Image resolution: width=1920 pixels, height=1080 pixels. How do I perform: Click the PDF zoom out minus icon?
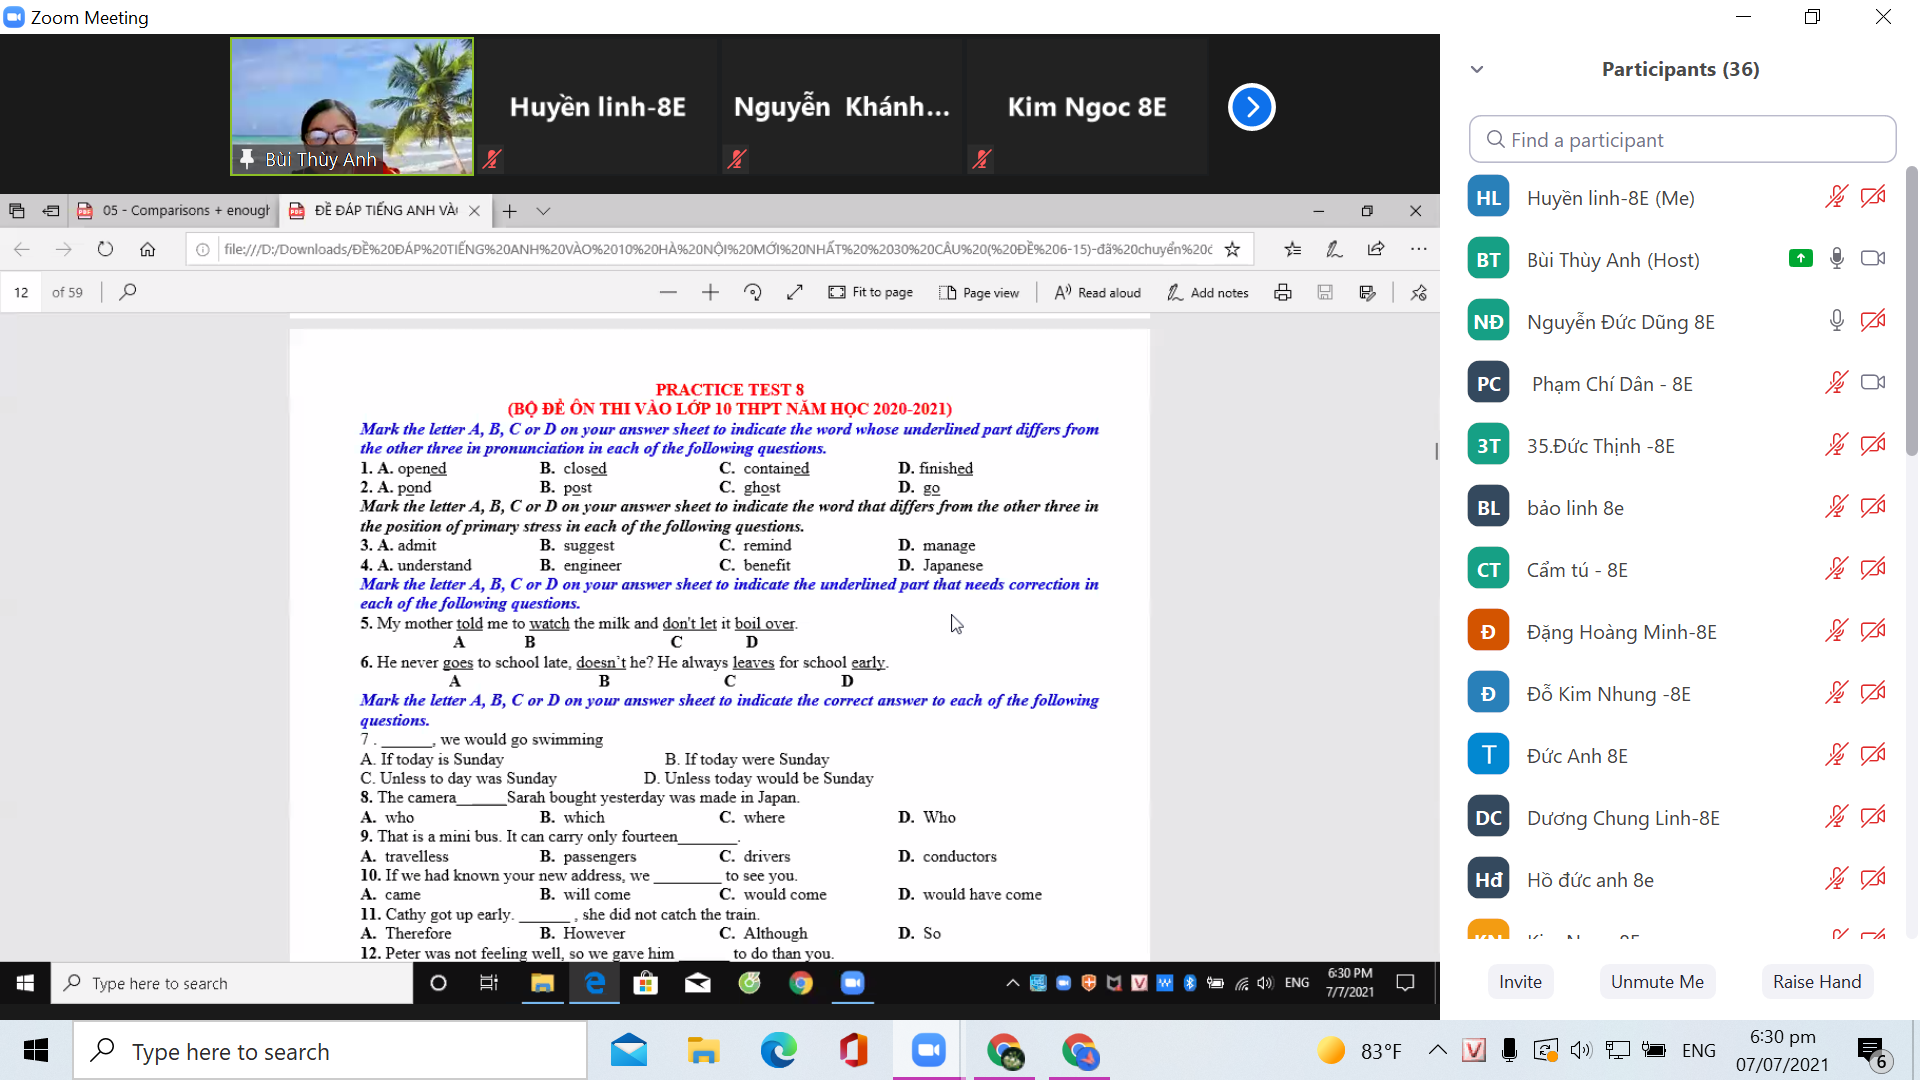pyautogui.click(x=668, y=292)
